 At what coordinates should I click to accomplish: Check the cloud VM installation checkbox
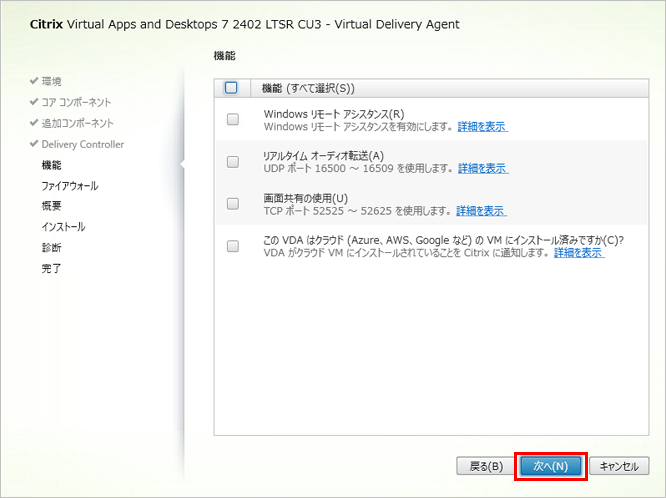(x=233, y=246)
